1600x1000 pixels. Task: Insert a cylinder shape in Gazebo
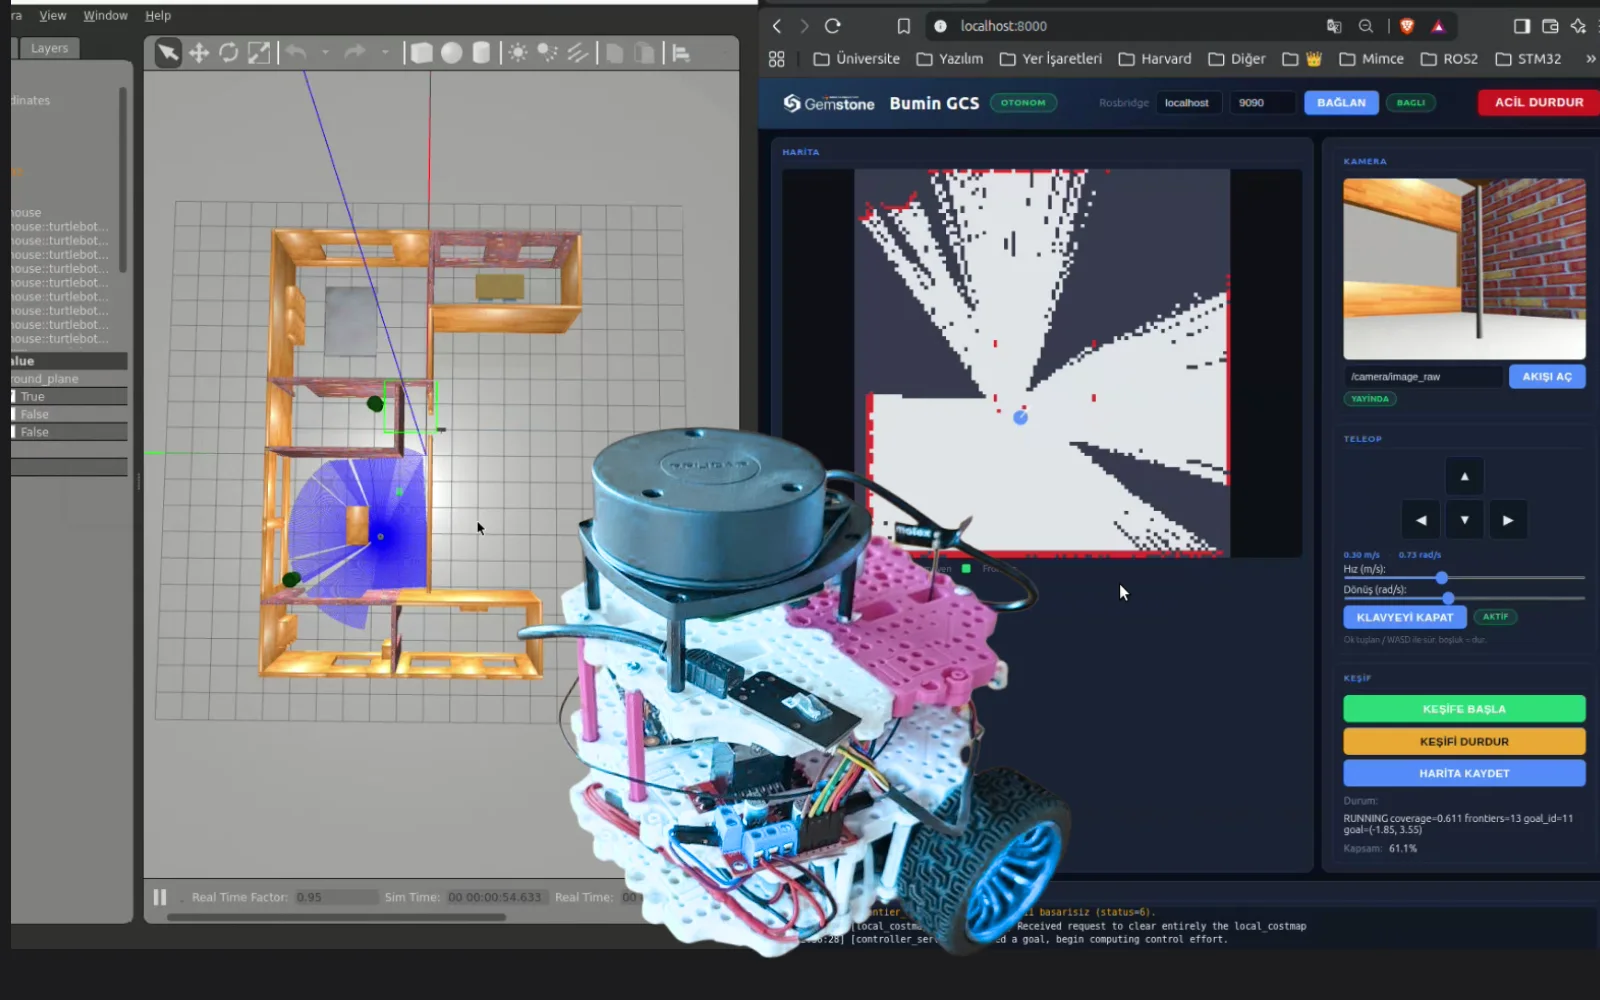click(x=481, y=53)
